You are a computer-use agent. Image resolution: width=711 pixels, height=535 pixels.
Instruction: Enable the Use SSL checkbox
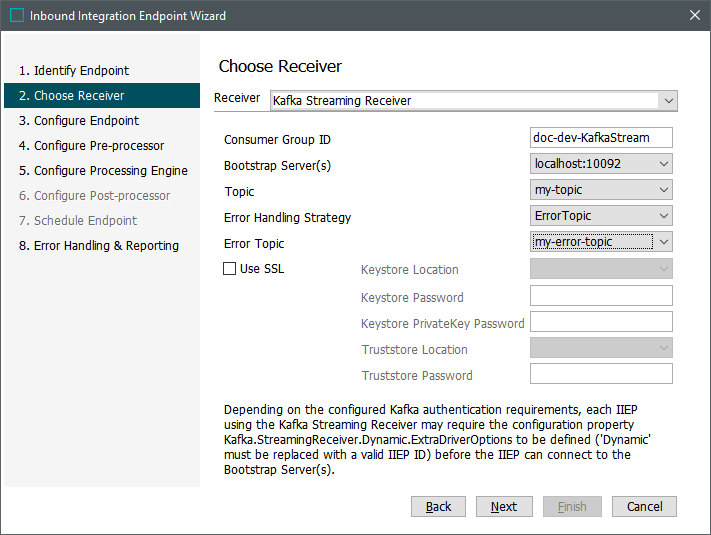coord(229,268)
